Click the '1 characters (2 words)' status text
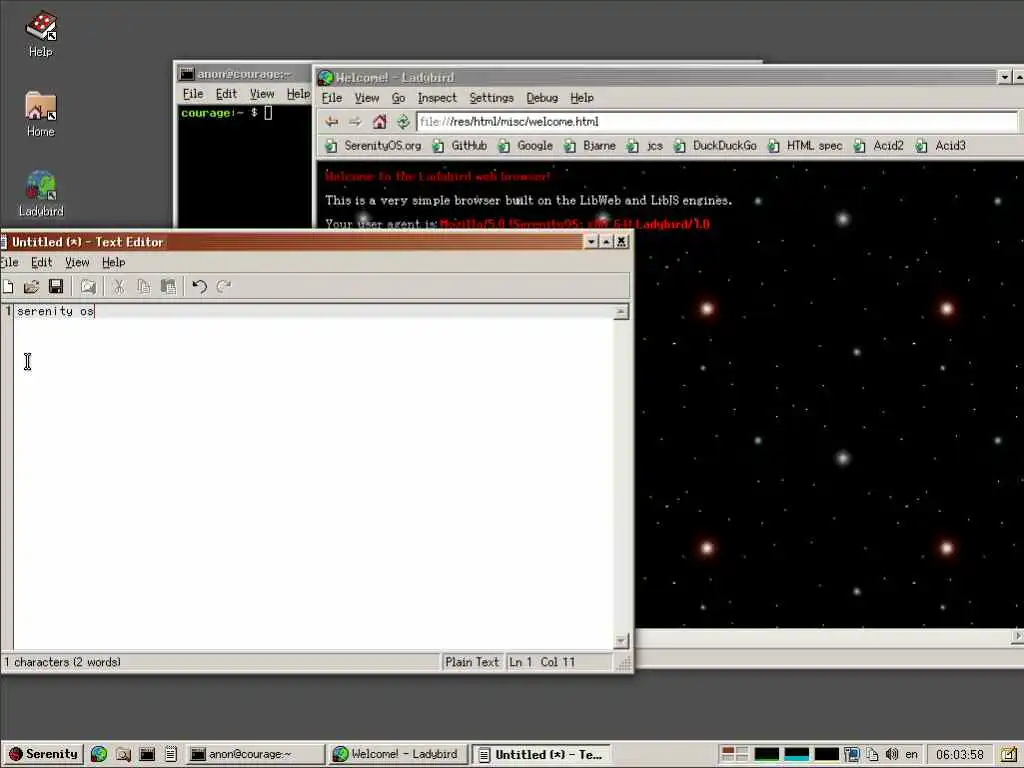The width and height of the screenshot is (1024, 768). point(62,662)
